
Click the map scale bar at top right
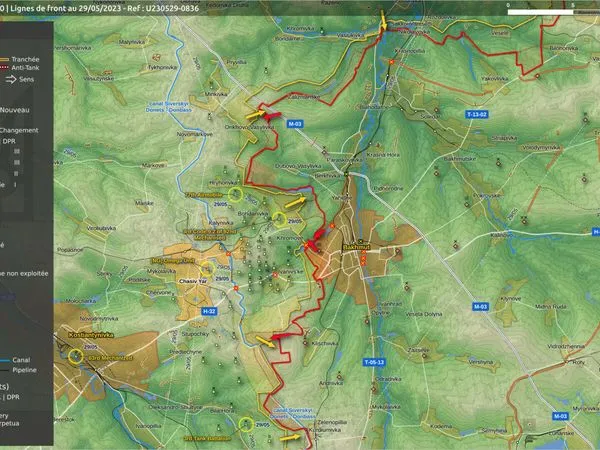tap(553, 12)
